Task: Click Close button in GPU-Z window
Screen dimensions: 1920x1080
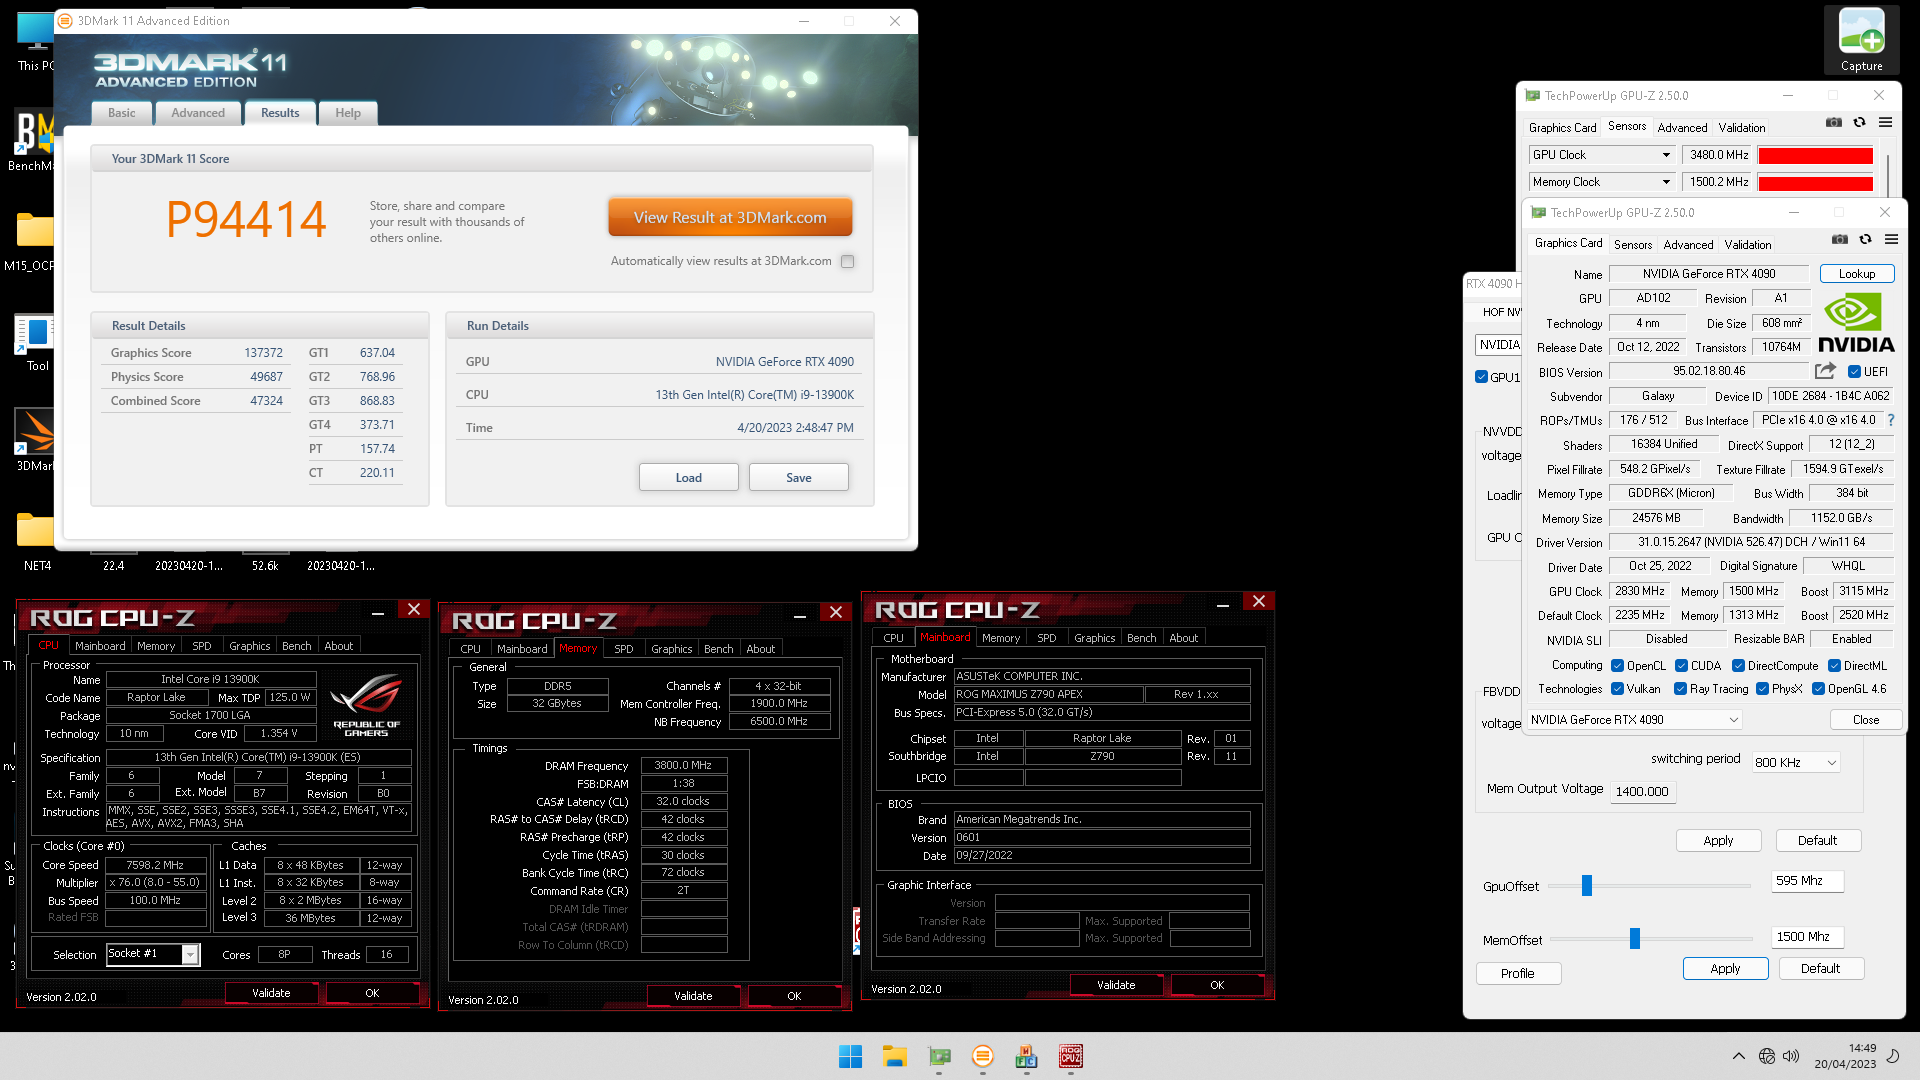Action: click(x=1865, y=719)
